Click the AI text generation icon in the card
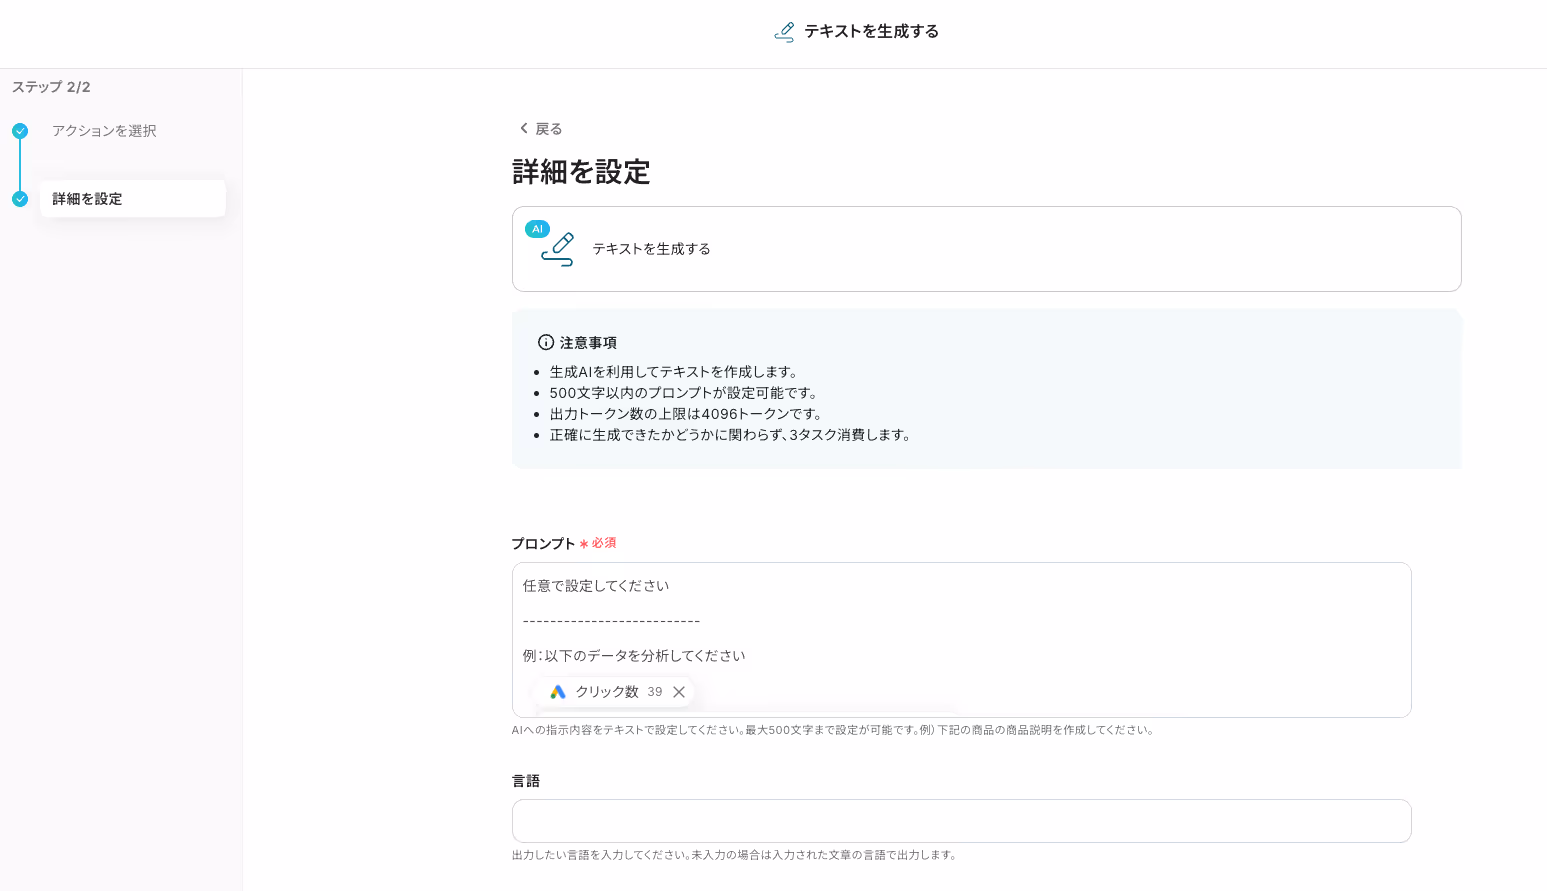The image size is (1547, 891). click(x=558, y=250)
